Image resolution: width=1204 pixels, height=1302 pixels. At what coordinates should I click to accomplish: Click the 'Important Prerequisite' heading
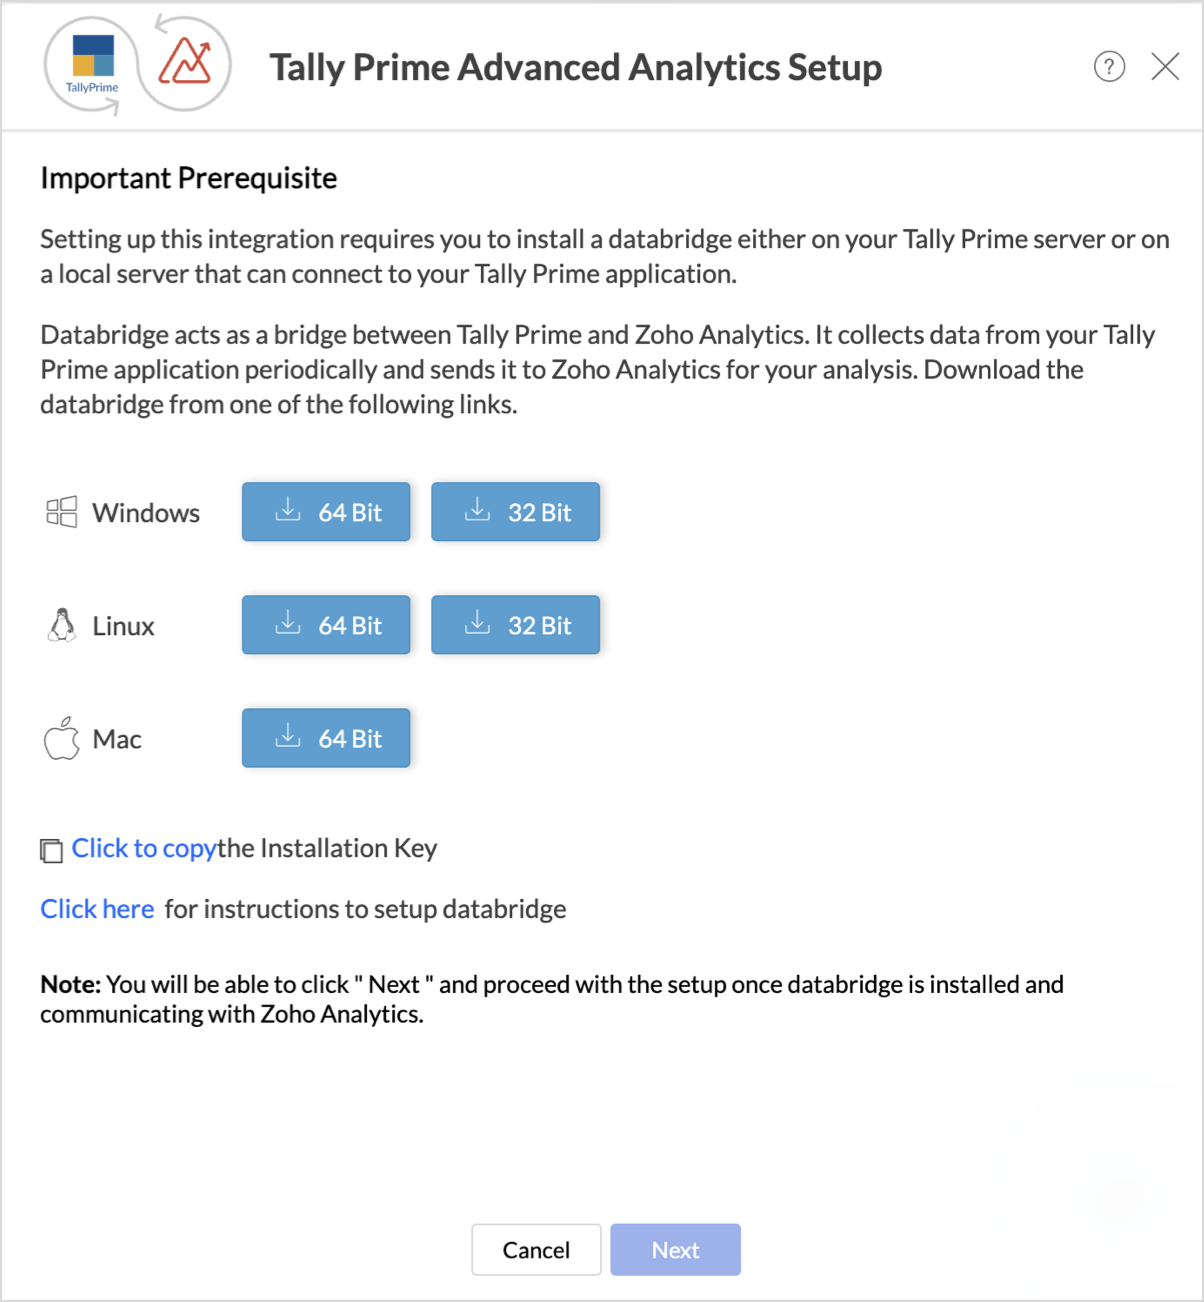click(x=189, y=178)
